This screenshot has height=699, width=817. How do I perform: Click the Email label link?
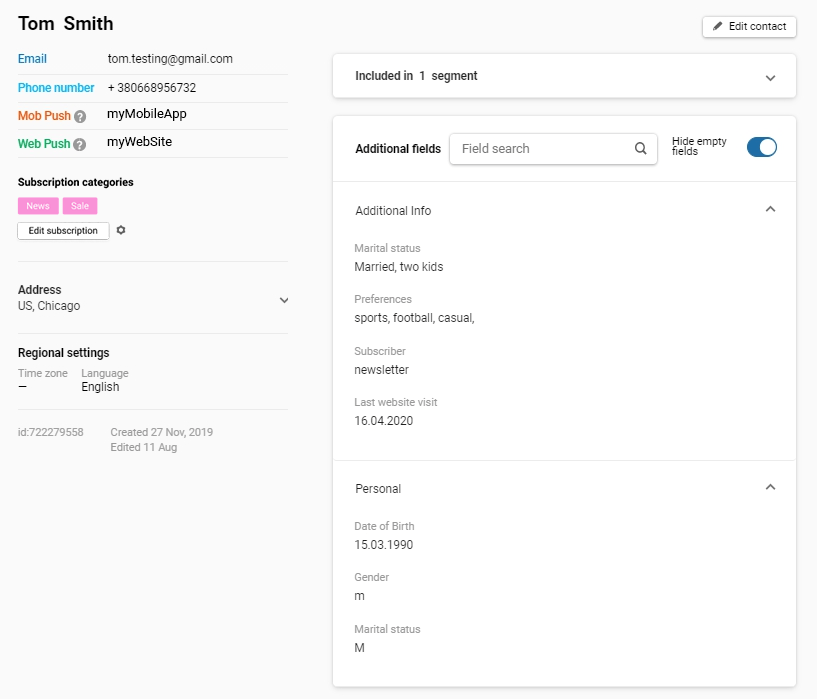point(32,59)
